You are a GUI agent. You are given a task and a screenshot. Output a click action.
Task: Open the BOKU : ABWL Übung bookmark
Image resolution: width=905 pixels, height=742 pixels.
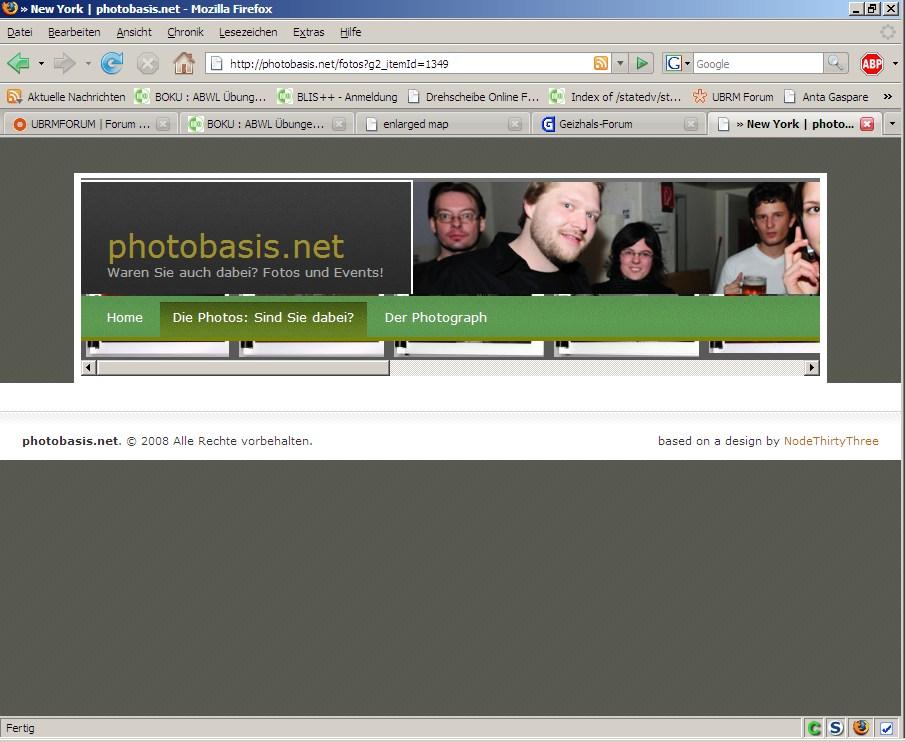point(200,97)
